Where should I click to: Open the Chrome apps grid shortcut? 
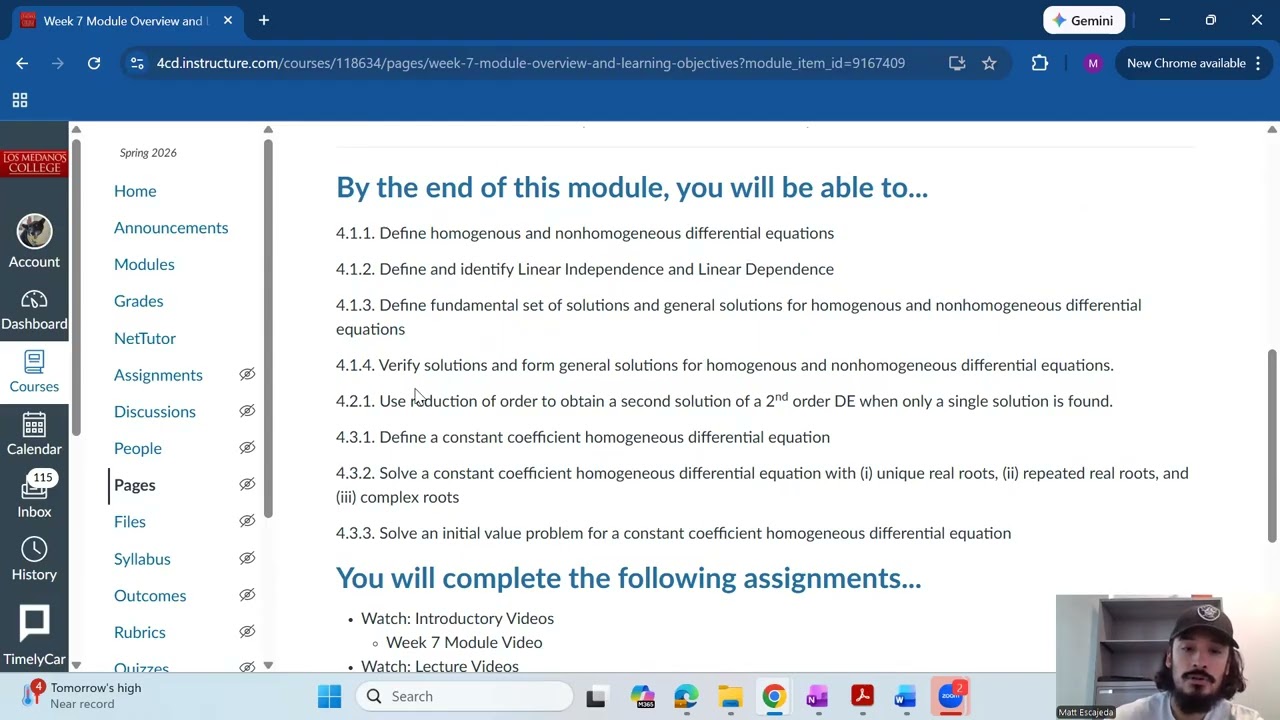click(x=19, y=100)
